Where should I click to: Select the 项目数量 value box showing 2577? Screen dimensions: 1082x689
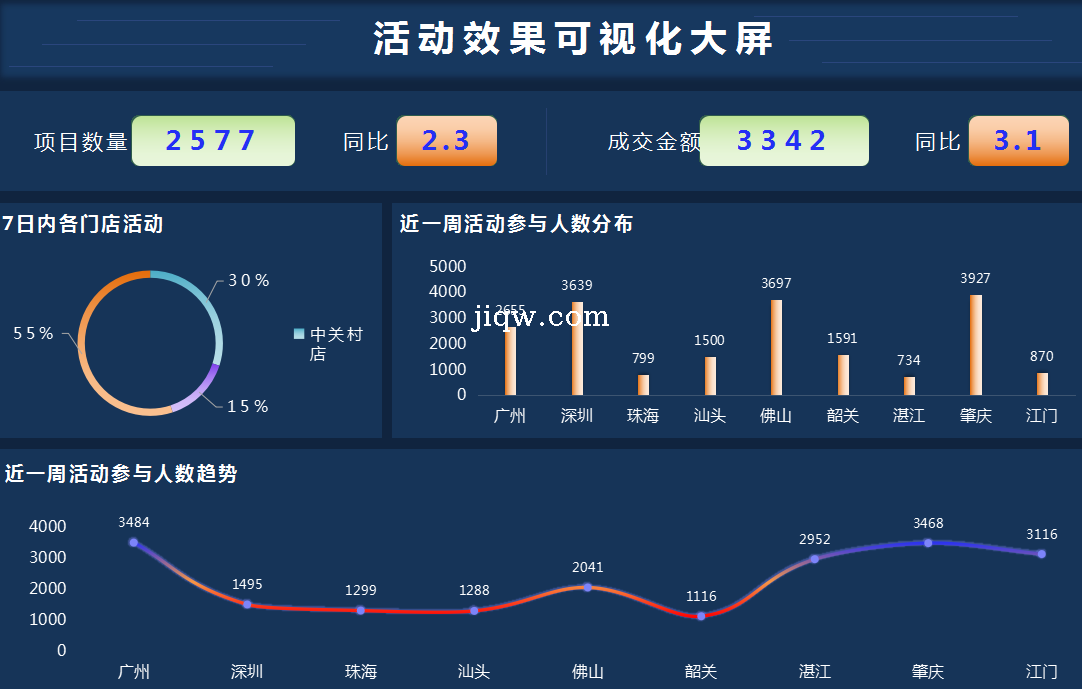[x=213, y=141]
